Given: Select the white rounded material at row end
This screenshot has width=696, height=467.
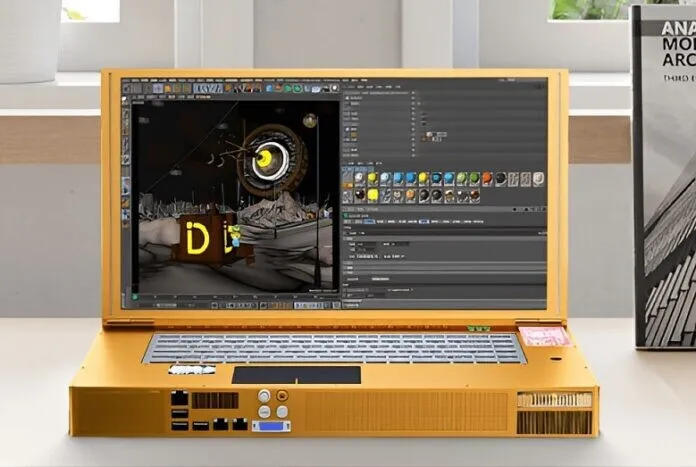Looking at the screenshot, I should tap(538, 178).
